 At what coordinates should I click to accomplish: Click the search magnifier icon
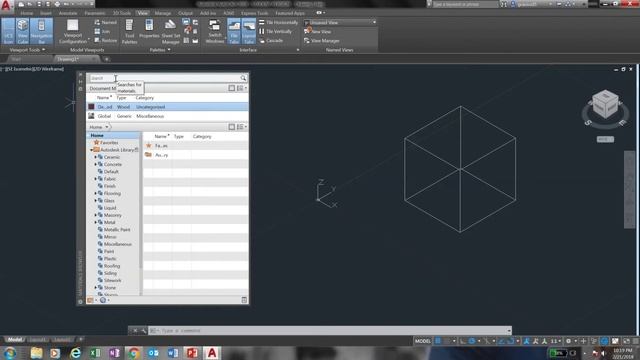point(243,78)
